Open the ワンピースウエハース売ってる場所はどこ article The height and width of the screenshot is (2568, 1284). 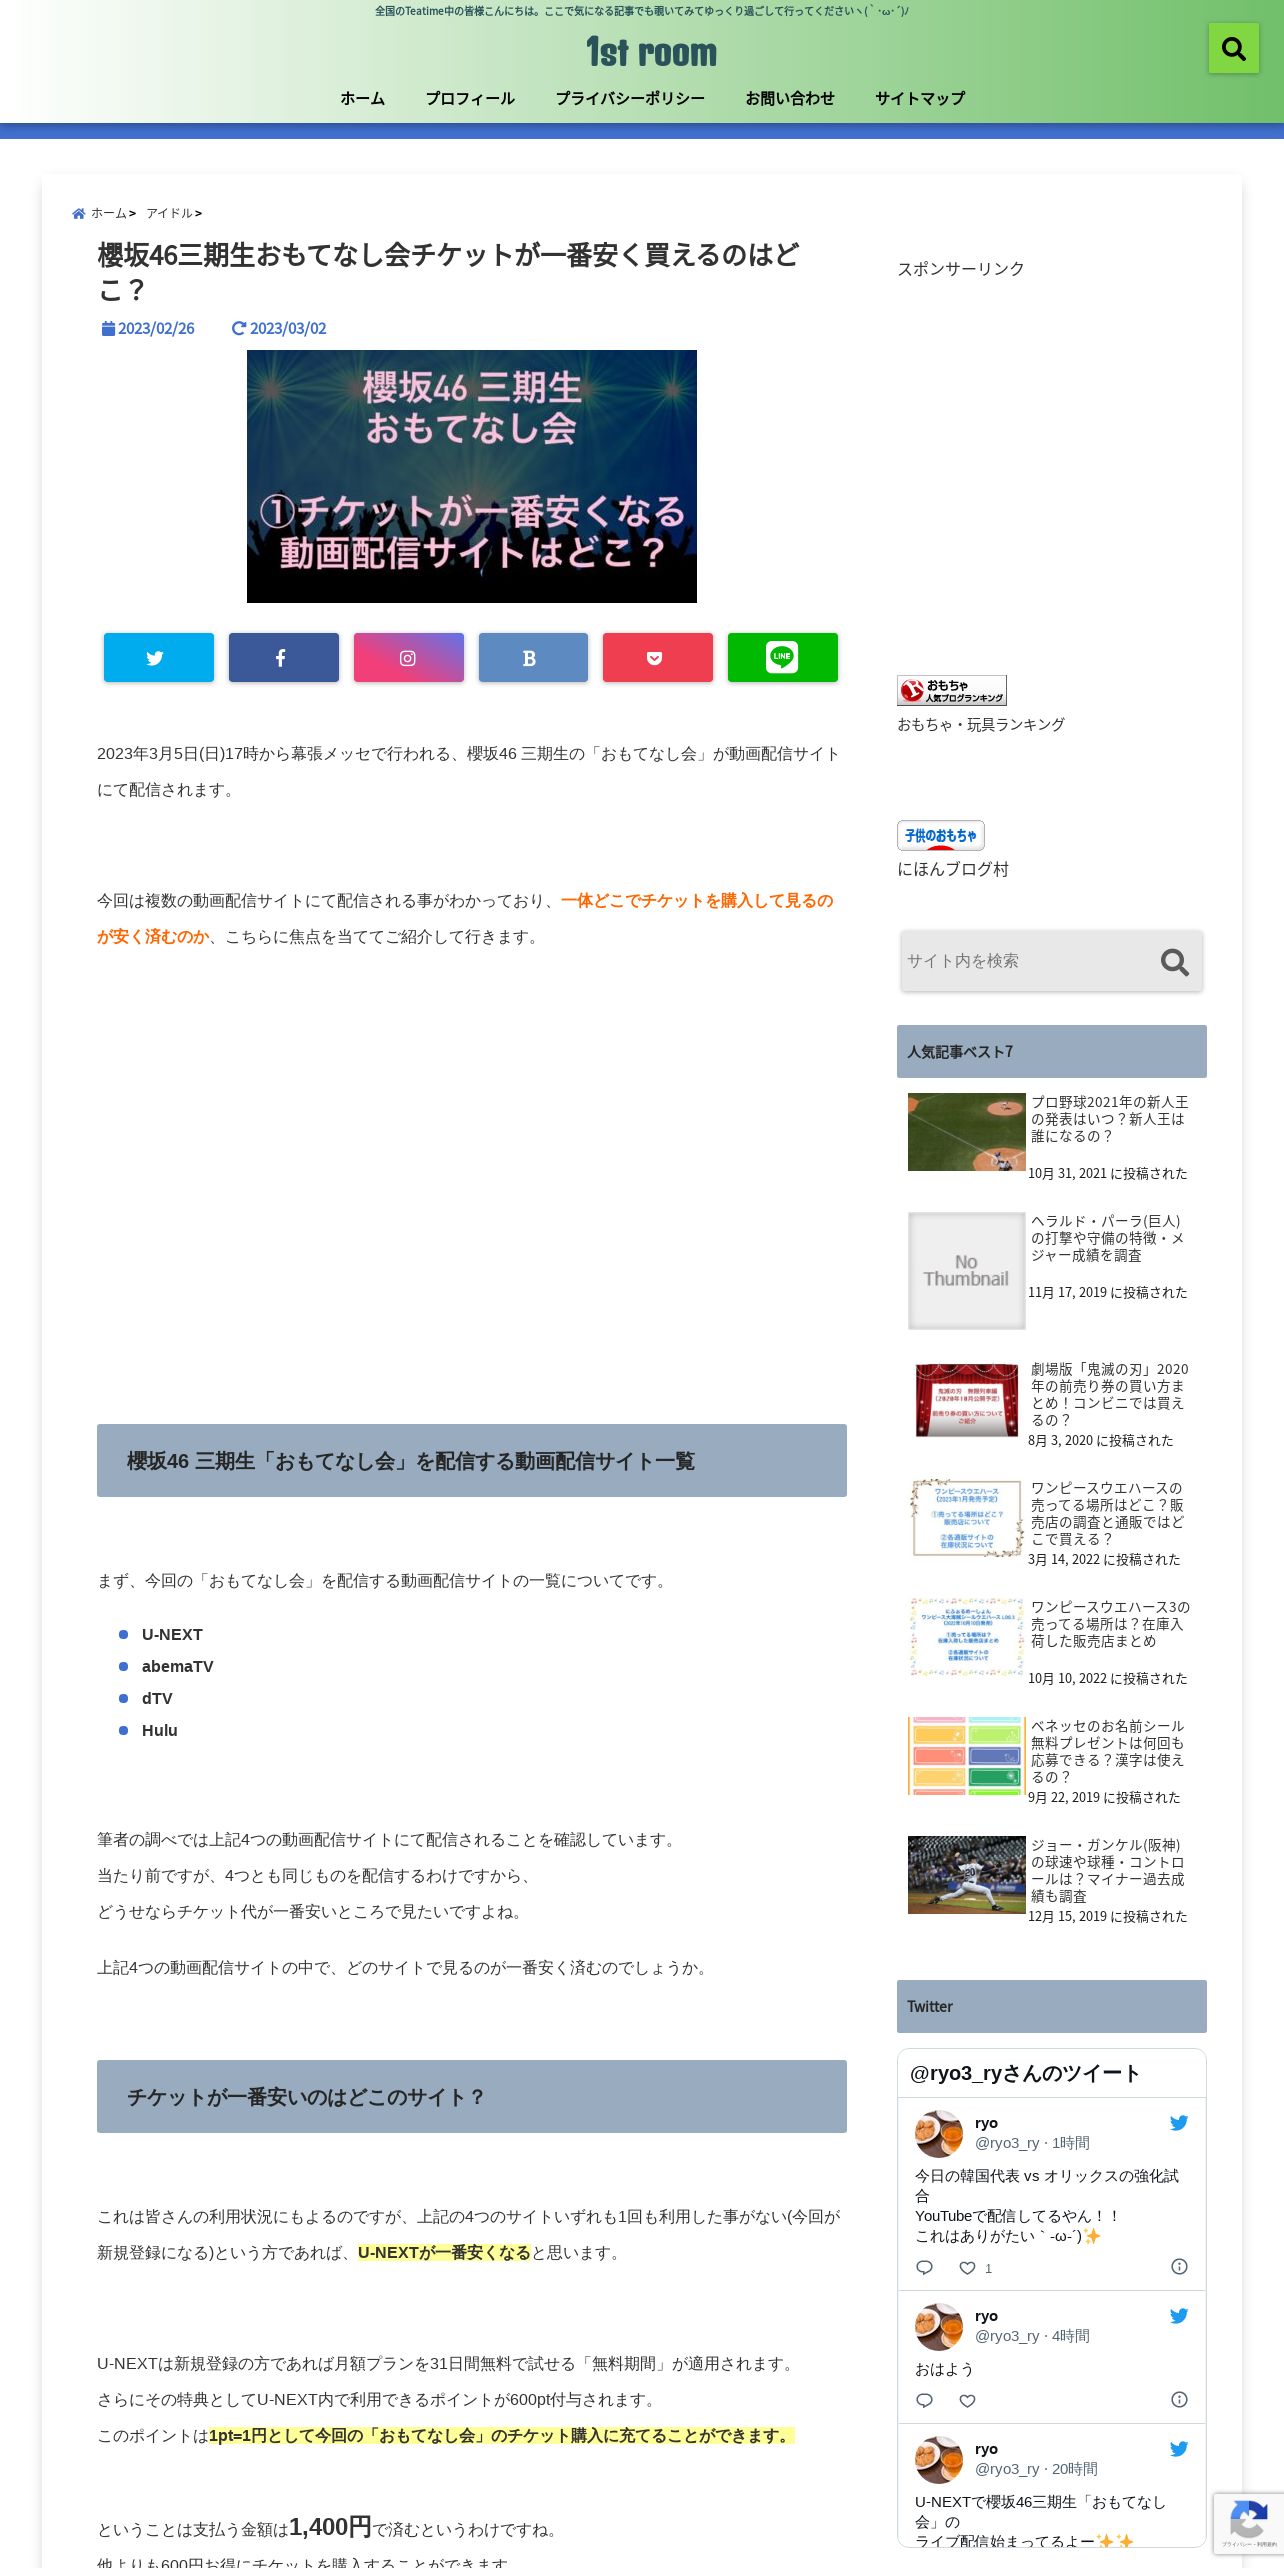1107,1513
